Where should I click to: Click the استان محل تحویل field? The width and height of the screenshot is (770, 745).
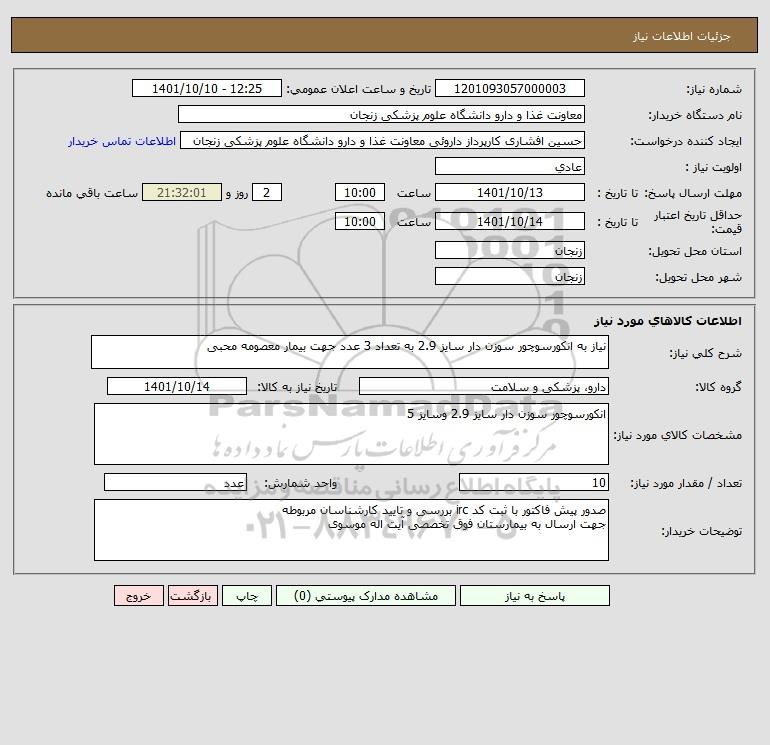510,250
